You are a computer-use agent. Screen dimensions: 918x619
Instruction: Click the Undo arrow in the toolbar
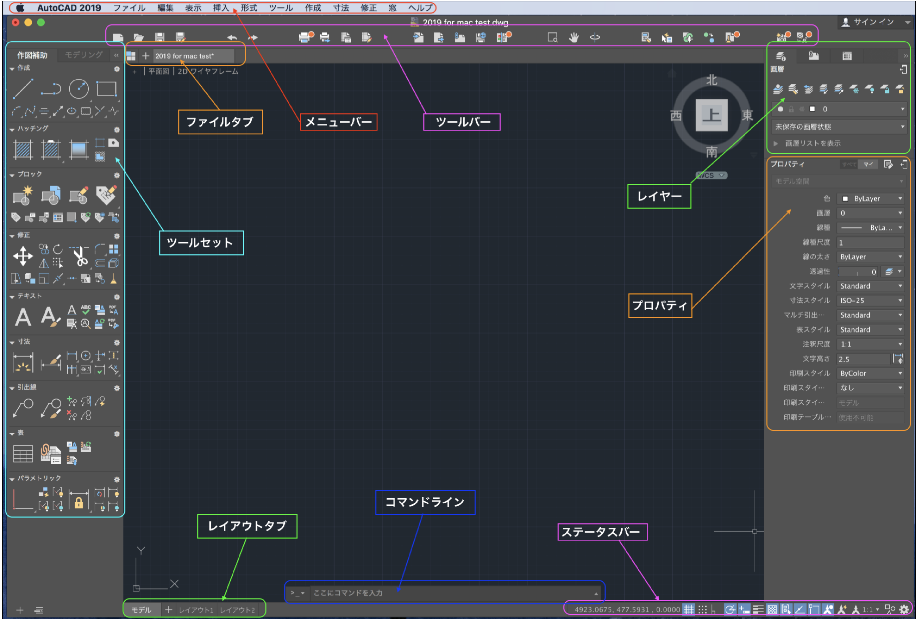point(232,37)
